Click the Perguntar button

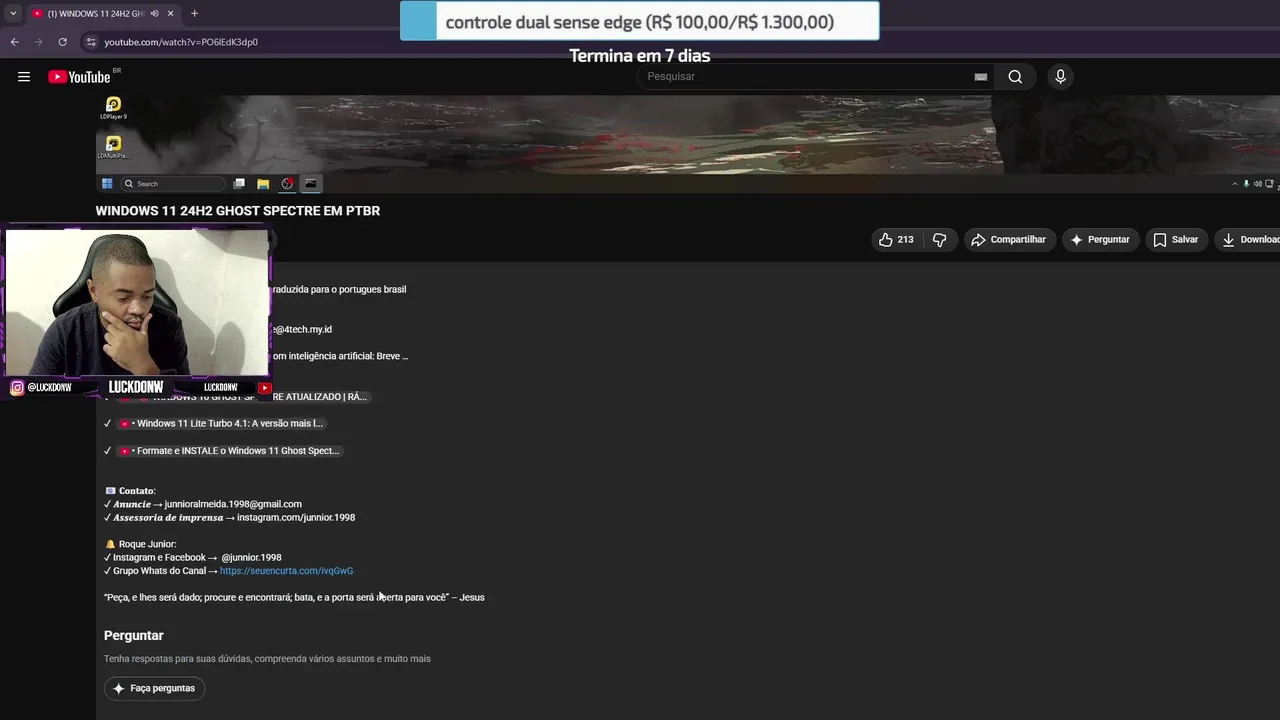(x=1100, y=240)
